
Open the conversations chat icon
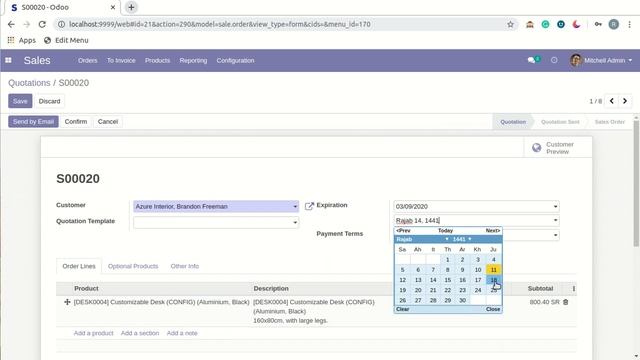pos(531,60)
